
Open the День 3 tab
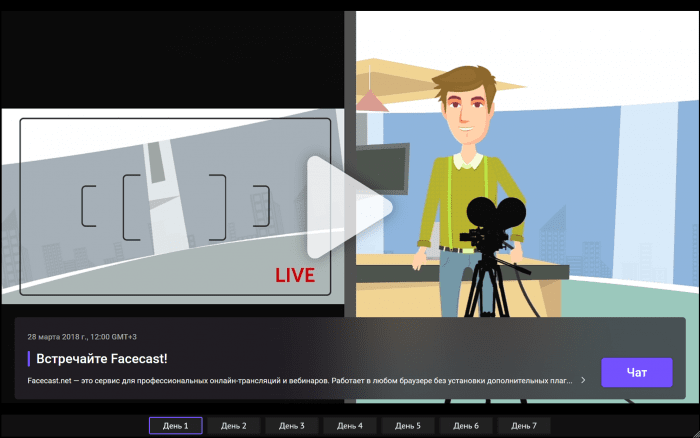(x=292, y=425)
